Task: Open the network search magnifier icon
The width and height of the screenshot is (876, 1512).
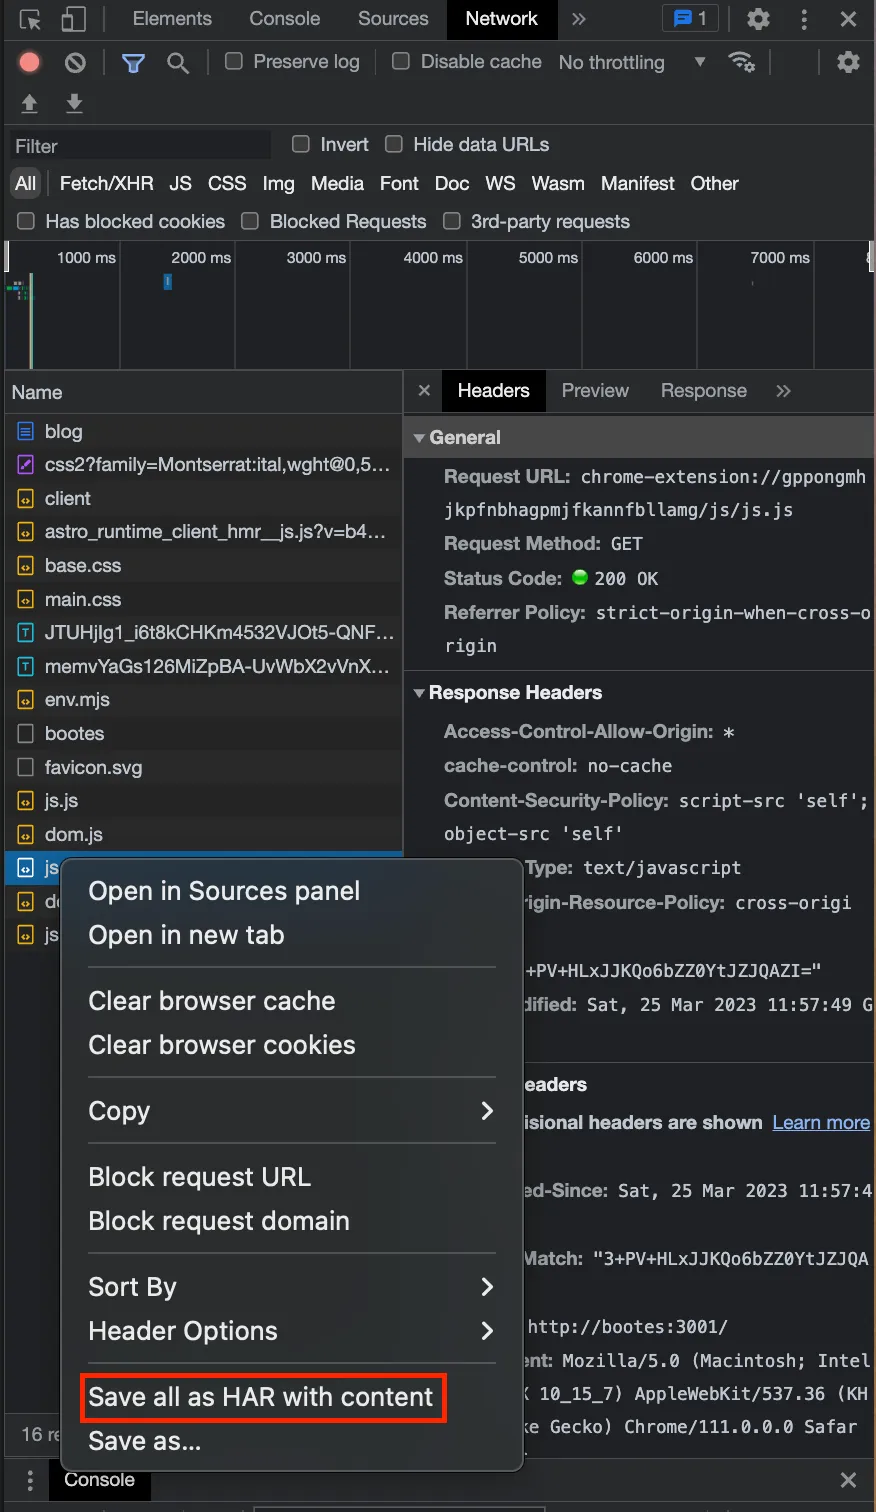Action: pos(178,63)
